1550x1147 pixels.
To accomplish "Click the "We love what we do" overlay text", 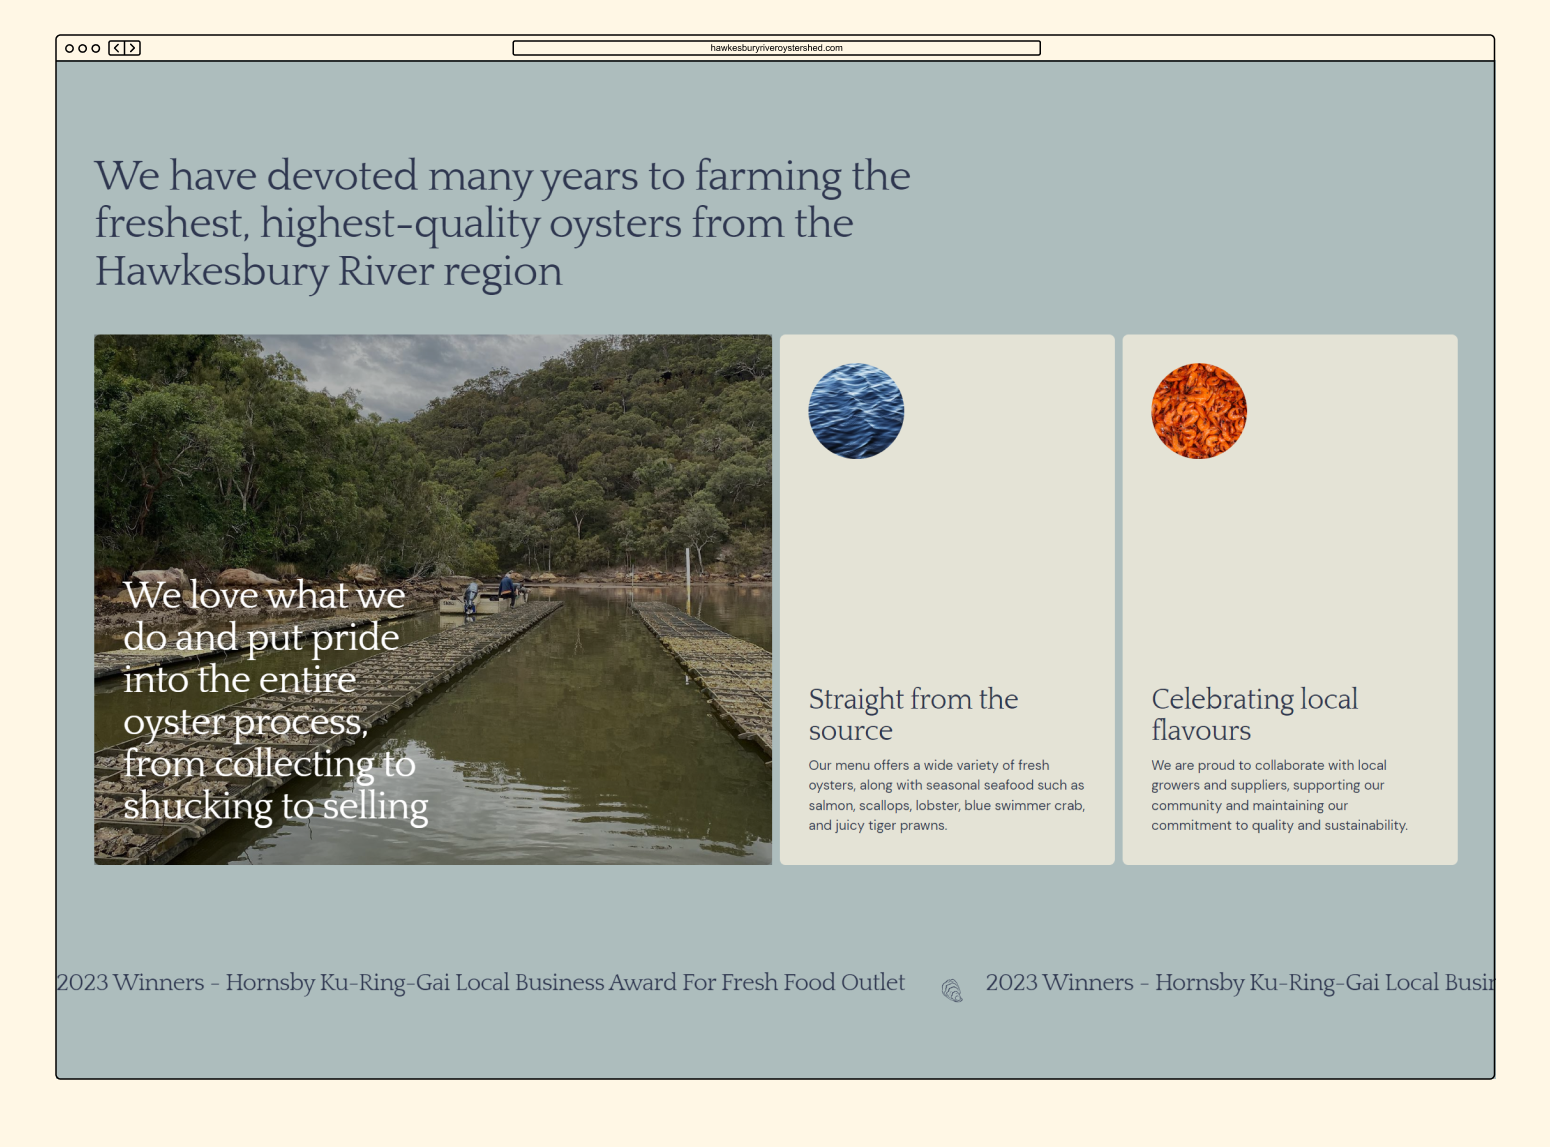I will pyautogui.click(x=276, y=701).
